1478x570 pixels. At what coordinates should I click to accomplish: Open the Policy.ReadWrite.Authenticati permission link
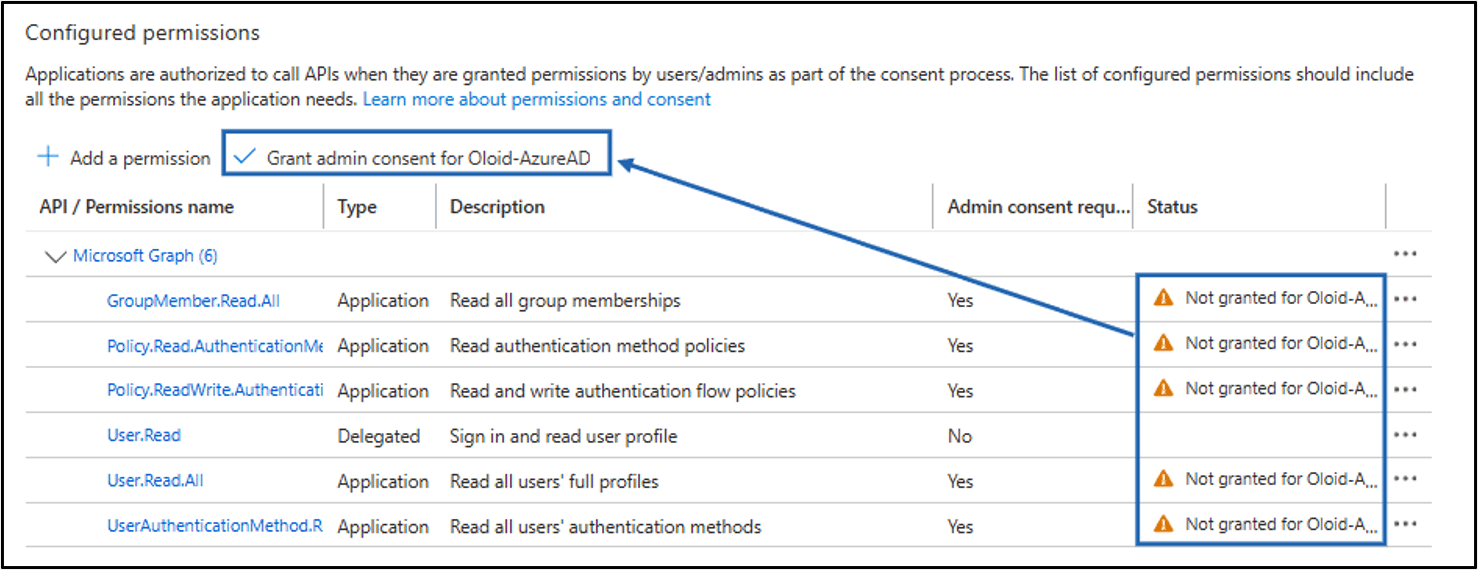pos(215,391)
